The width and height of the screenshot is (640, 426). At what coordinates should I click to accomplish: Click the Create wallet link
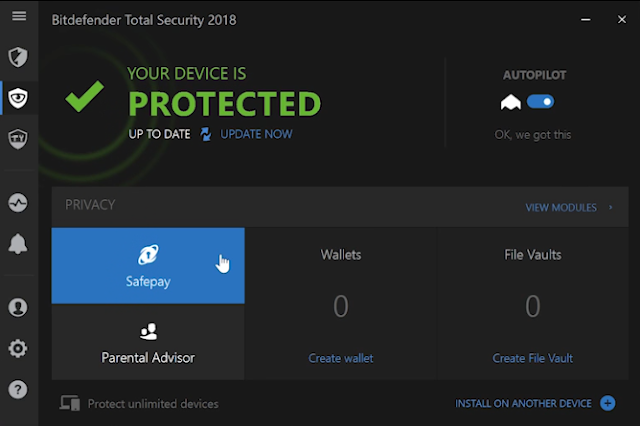(341, 358)
